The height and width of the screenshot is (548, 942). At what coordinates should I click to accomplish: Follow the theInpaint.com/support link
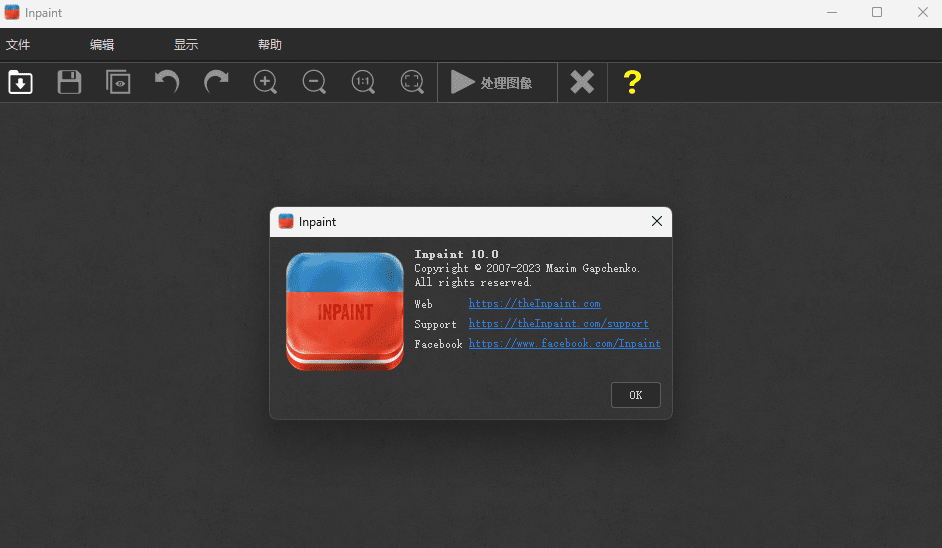(x=558, y=323)
